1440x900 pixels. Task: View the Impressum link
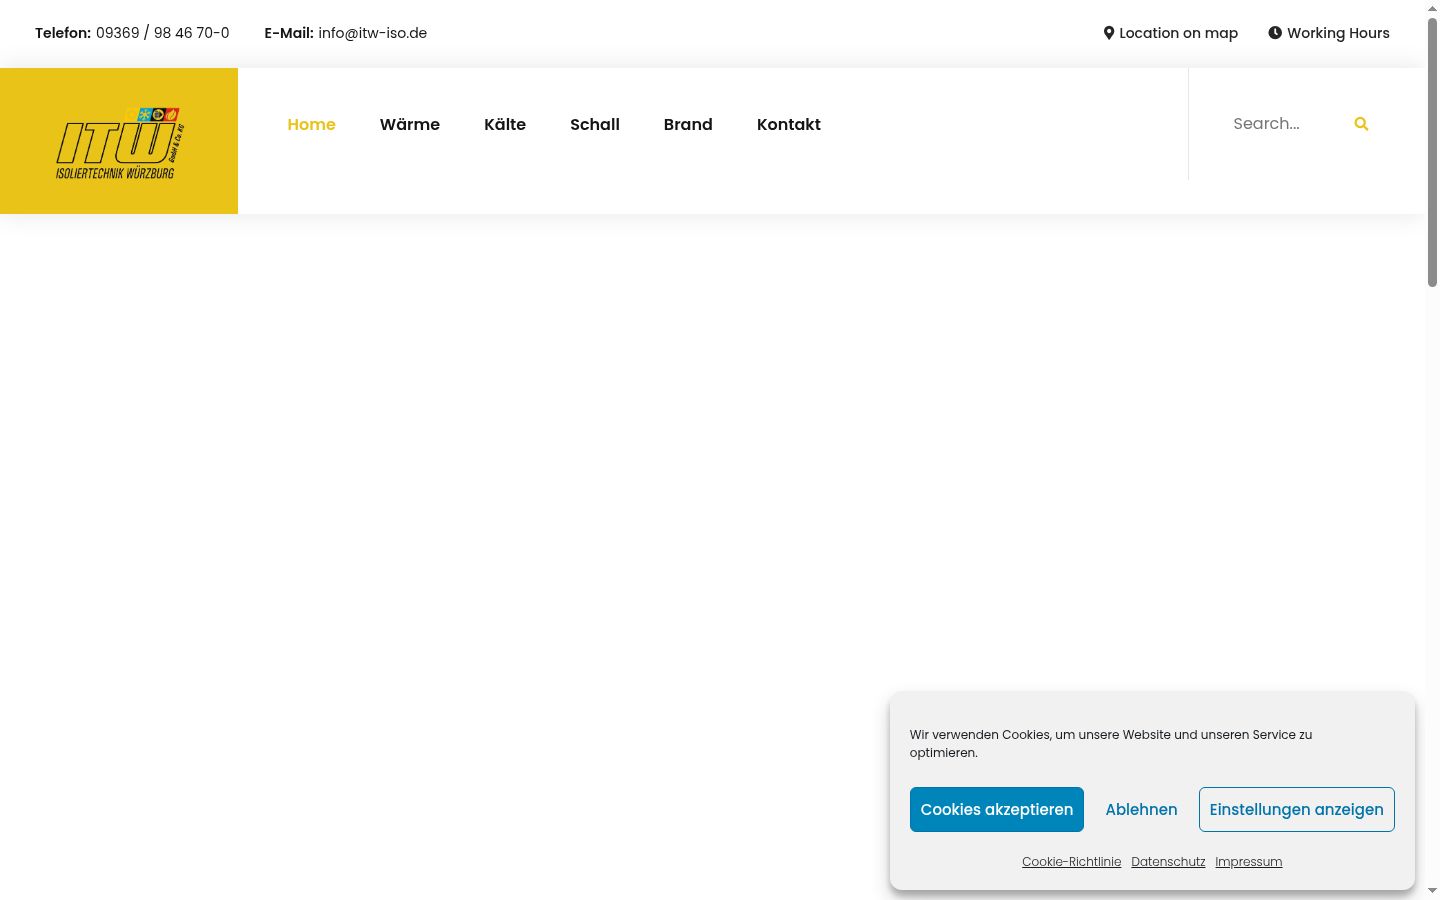pos(1248,862)
